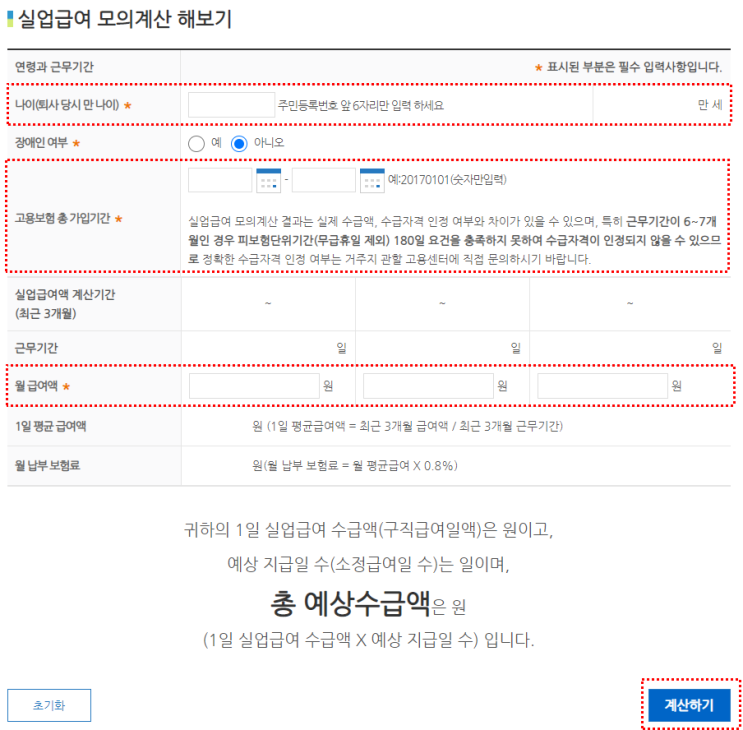Click the '표시된 부분은 필수 입력사항입니다.' notice

tap(634, 67)
